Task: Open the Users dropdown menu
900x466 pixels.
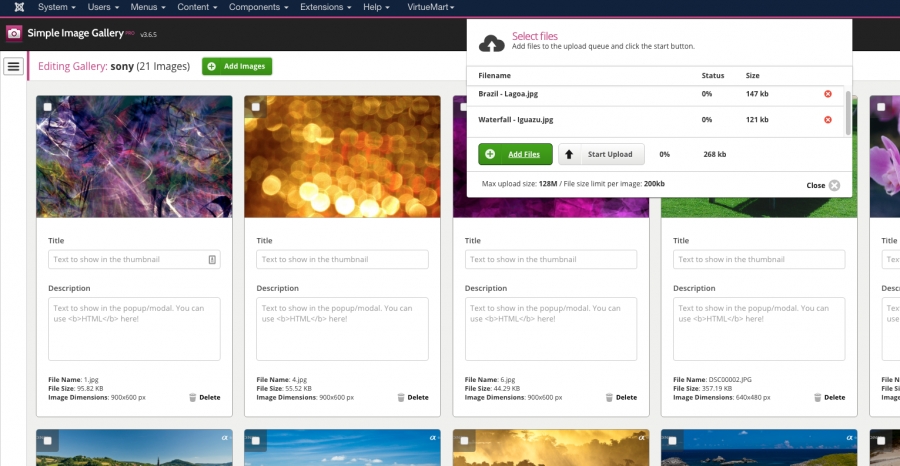Action: click(103, 7)
